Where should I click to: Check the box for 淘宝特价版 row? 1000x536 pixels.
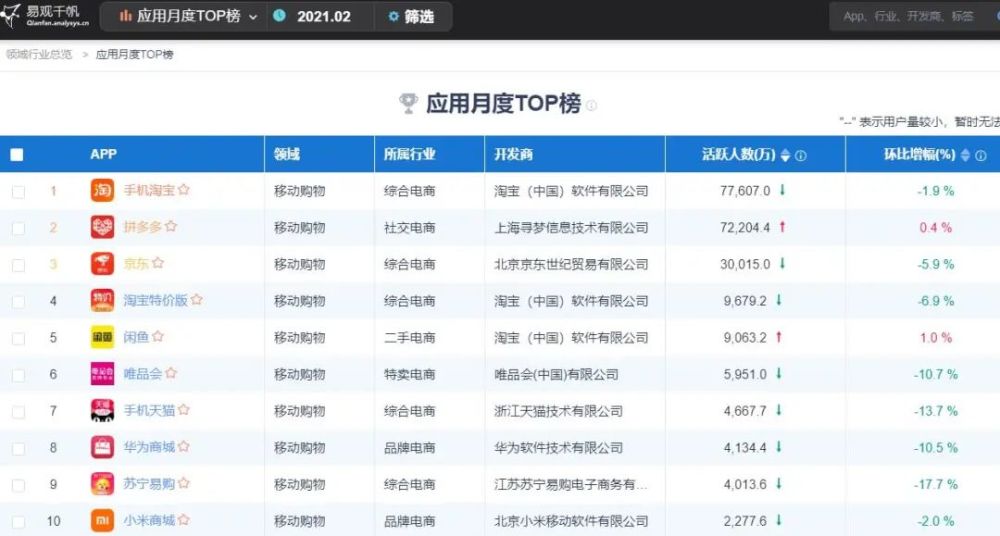[x=18, y=301]
